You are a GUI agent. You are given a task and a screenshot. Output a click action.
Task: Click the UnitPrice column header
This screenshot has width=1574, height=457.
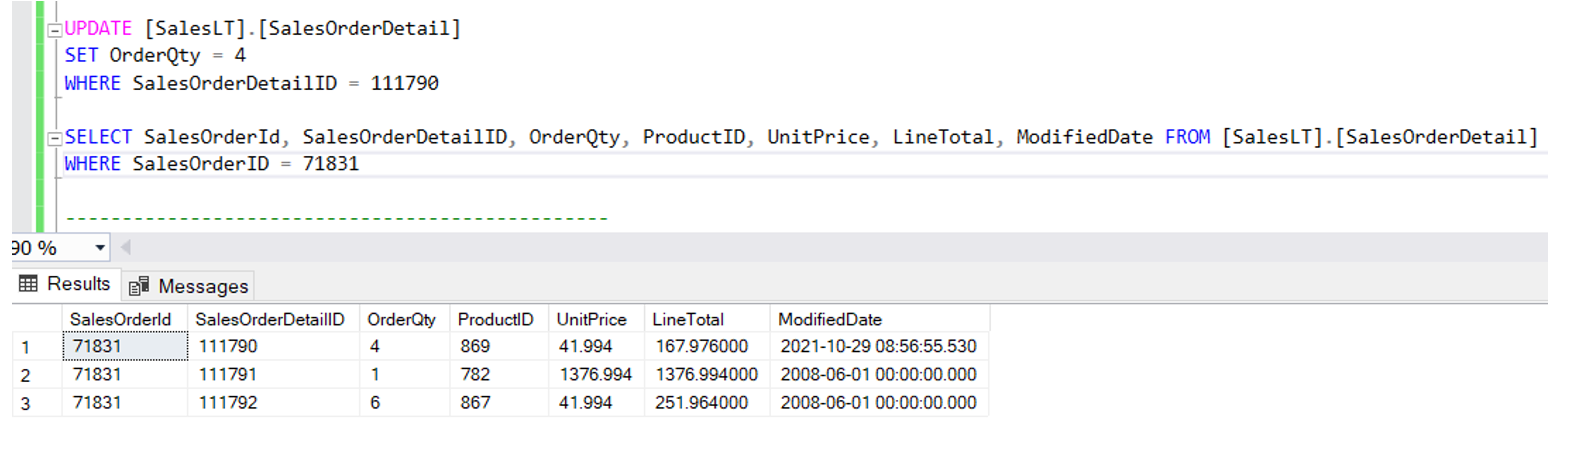pos(591,320)
